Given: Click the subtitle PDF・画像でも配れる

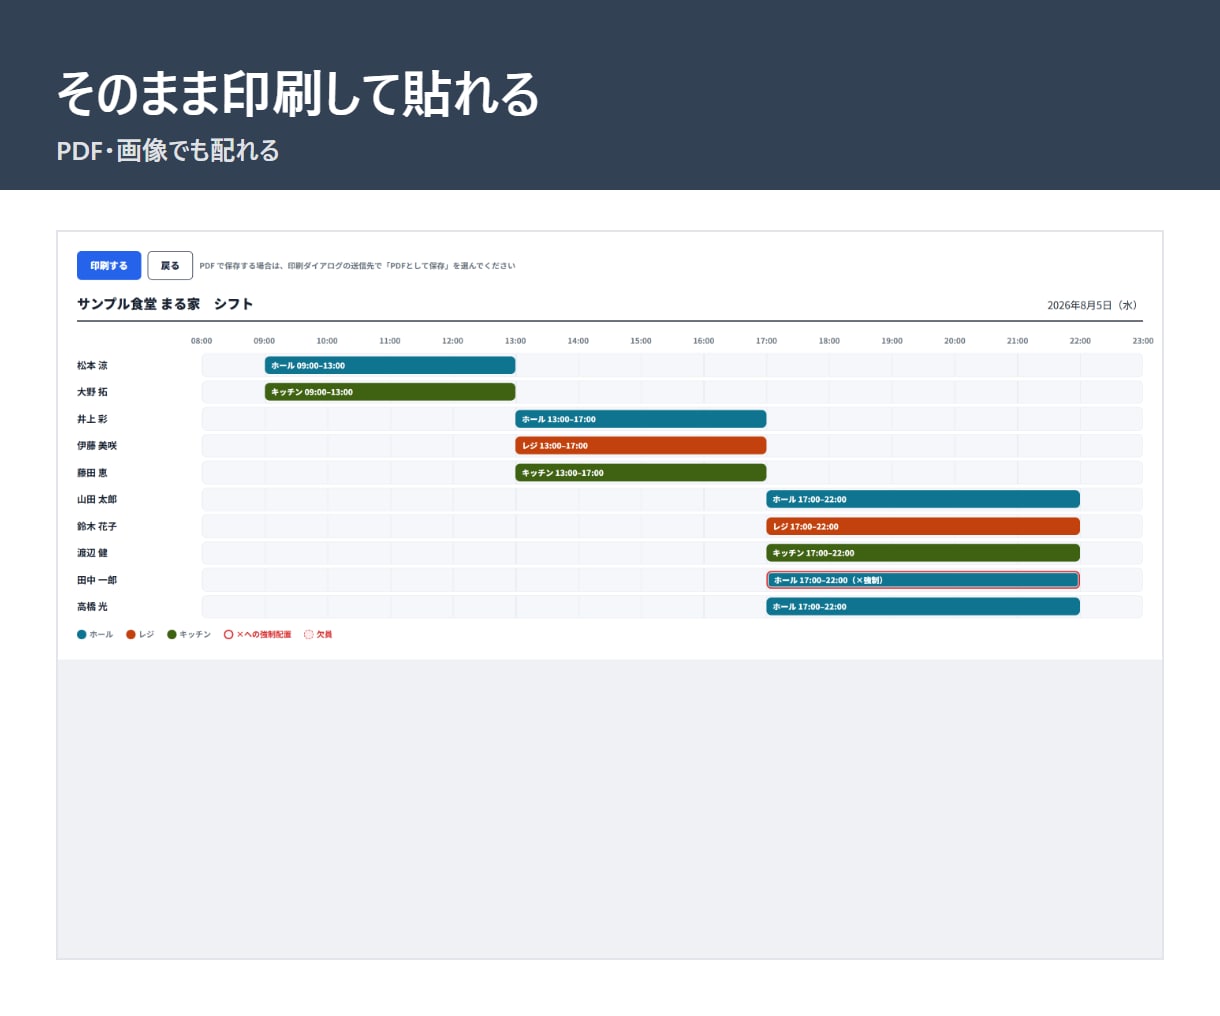Looking at the screenshot, I should (x=168, y=150).
